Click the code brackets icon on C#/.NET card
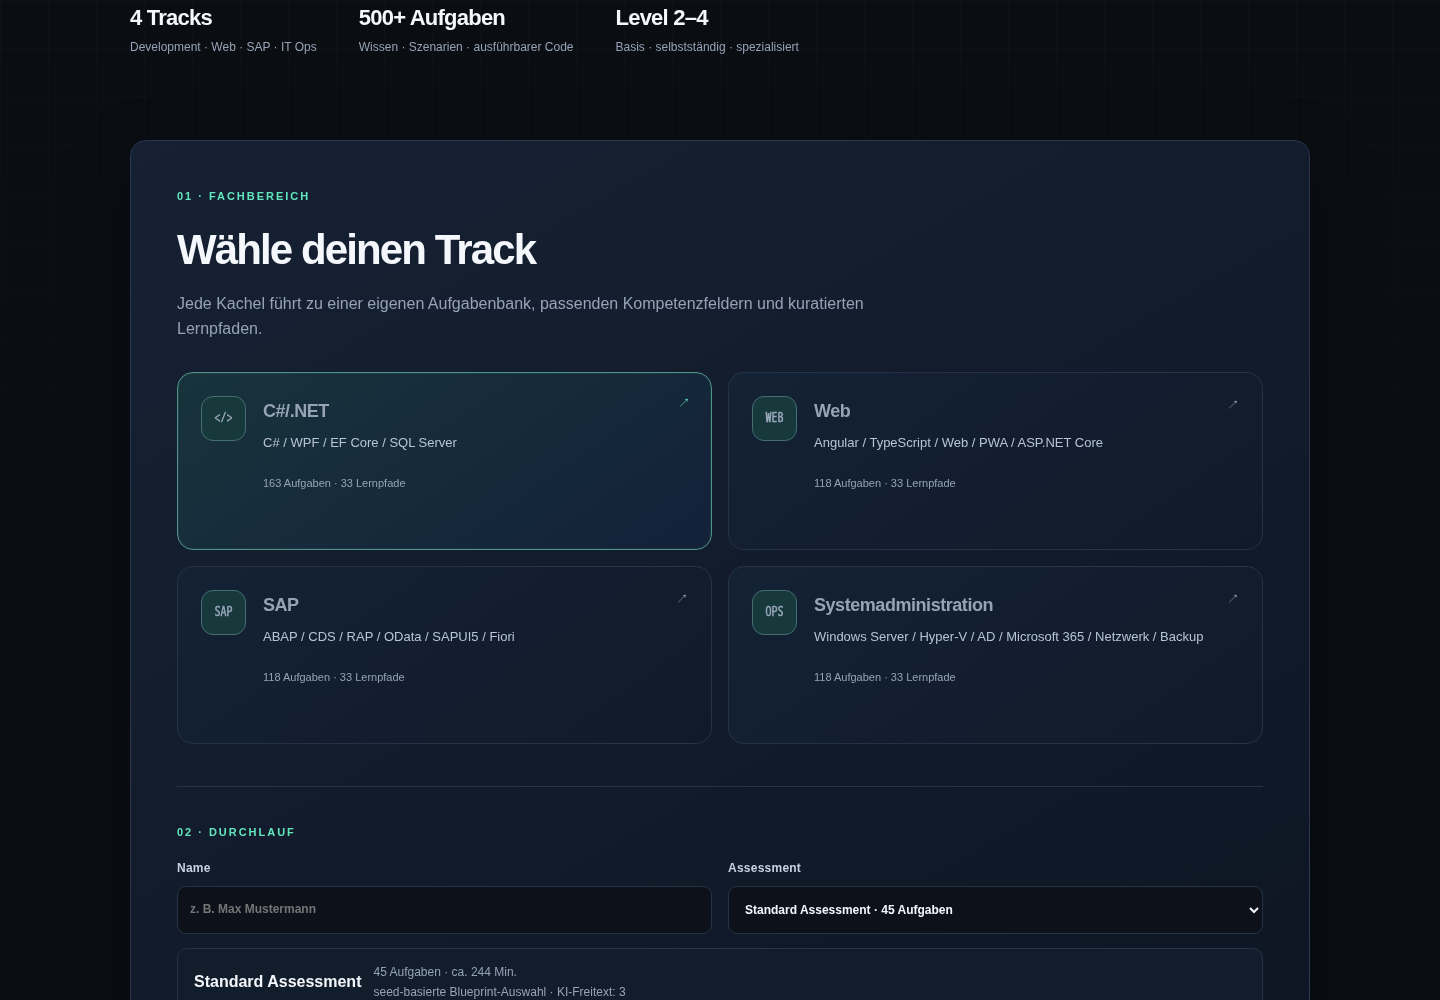Viewport: 1440px width, 1000px height. [x=223, y=418]
